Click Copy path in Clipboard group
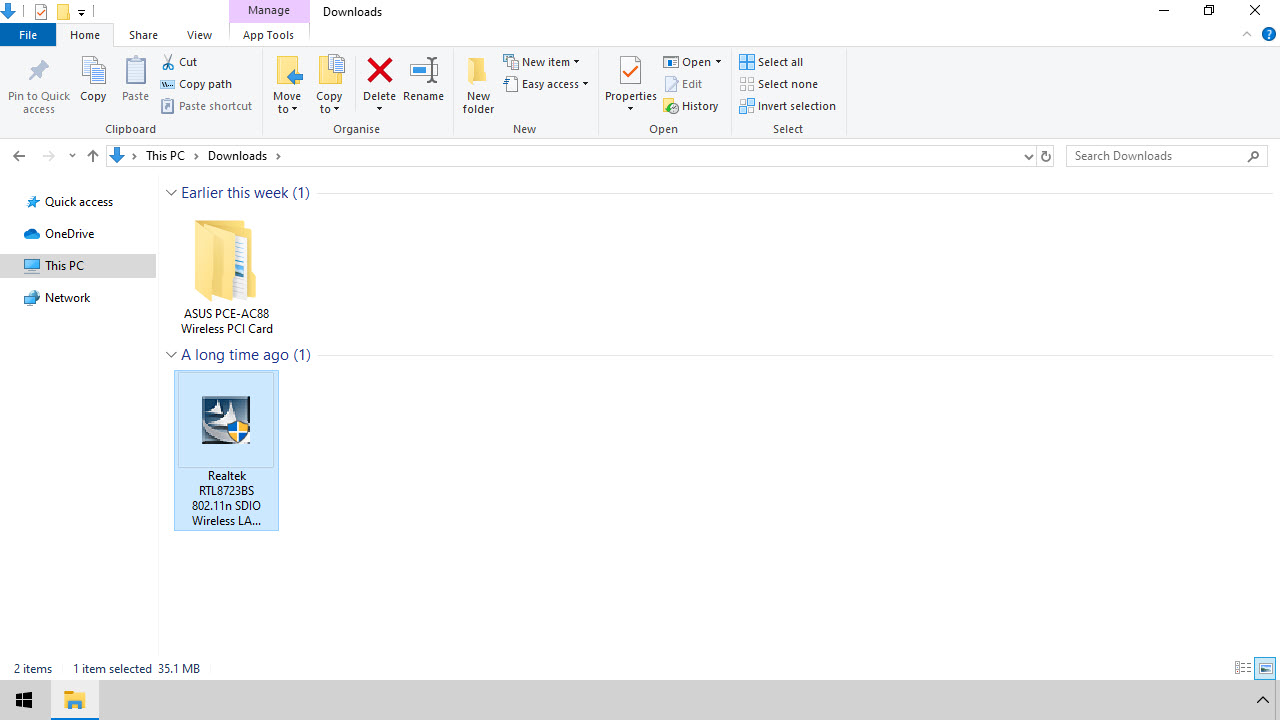 coord(197,84)
